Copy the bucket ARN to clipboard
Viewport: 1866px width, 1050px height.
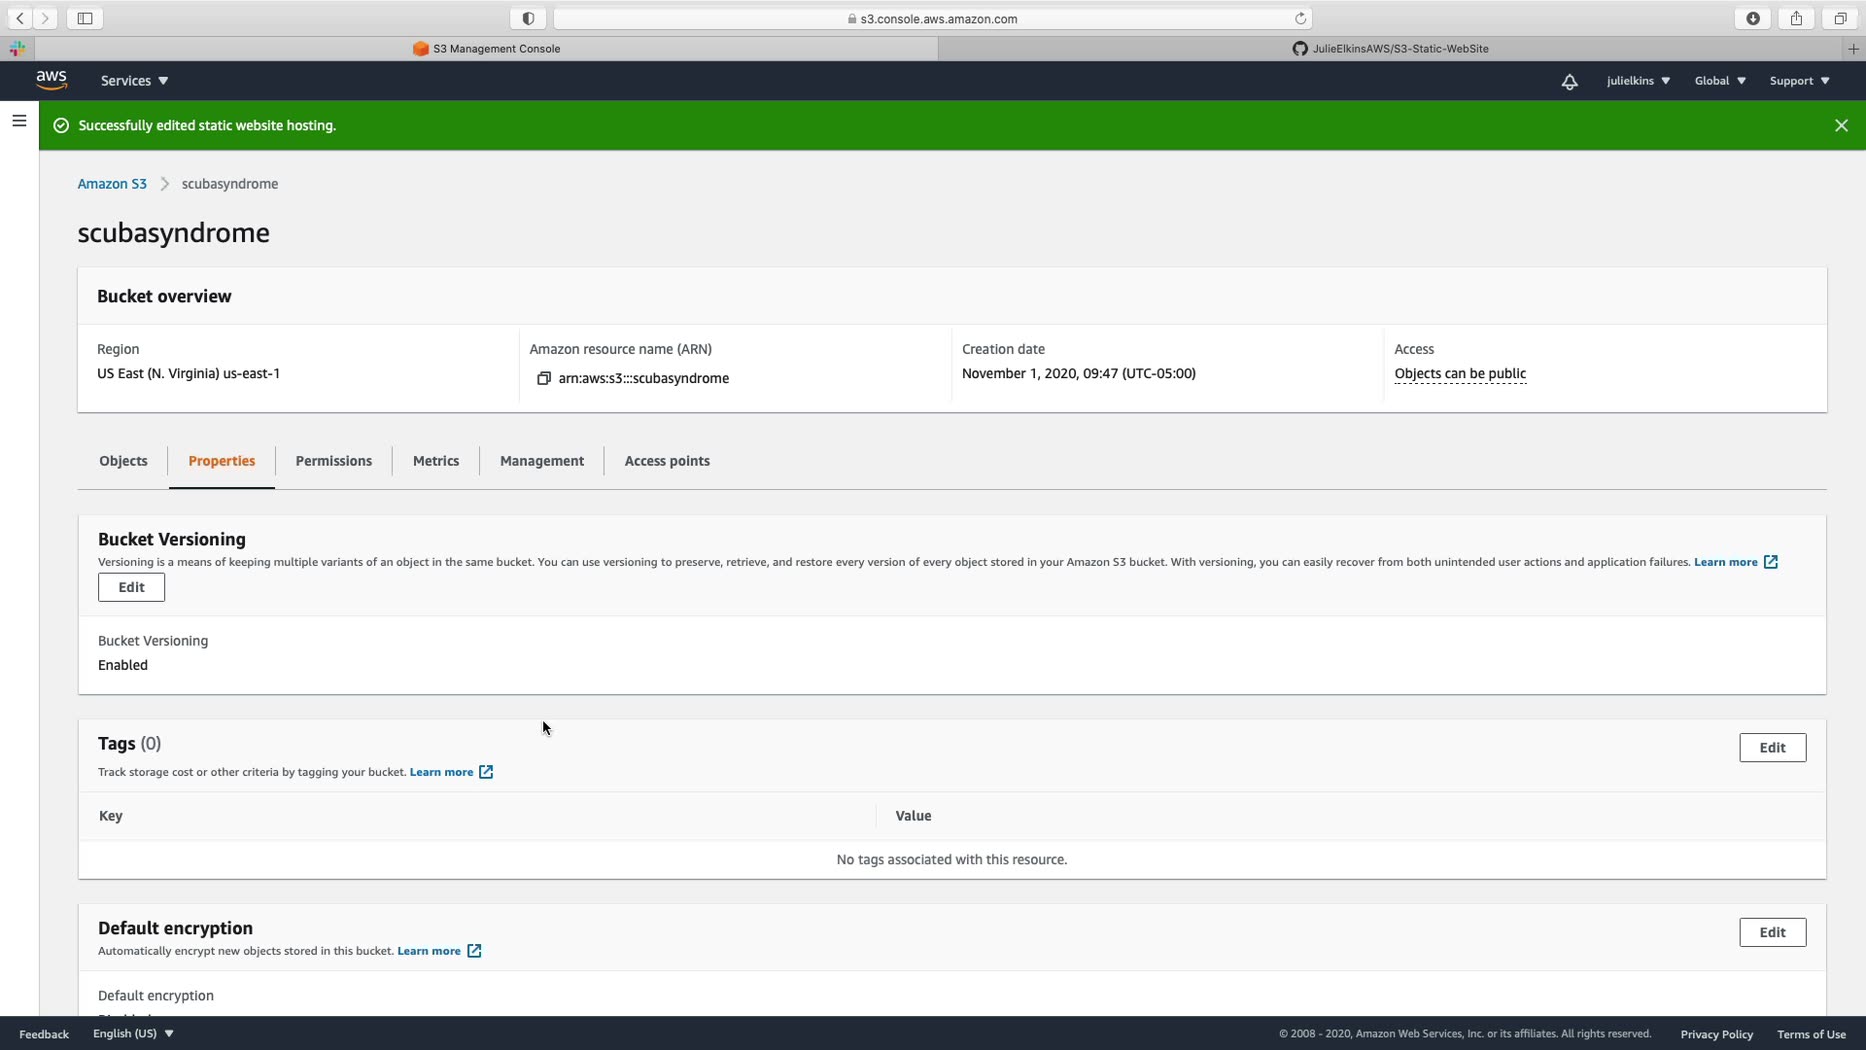[544, 378]
